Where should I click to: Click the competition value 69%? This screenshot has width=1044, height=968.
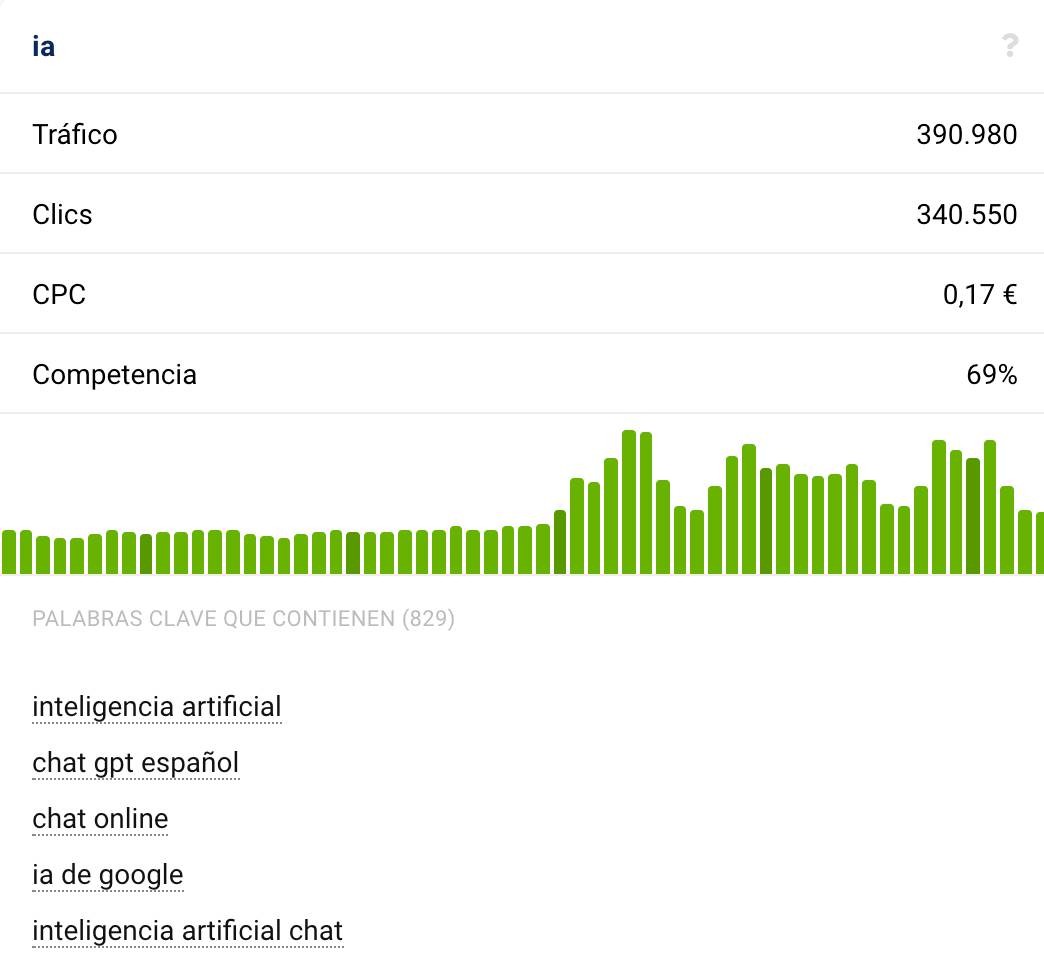991,374
